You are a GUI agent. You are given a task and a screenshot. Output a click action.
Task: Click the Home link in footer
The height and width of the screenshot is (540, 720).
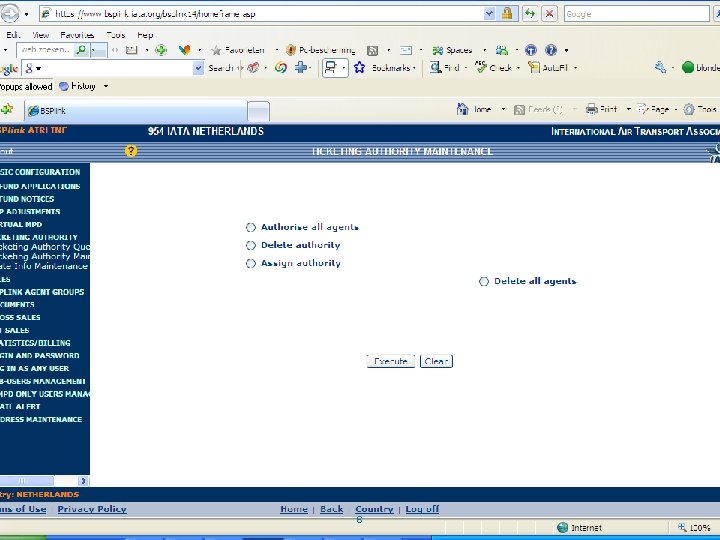click(x=294, y=509)
